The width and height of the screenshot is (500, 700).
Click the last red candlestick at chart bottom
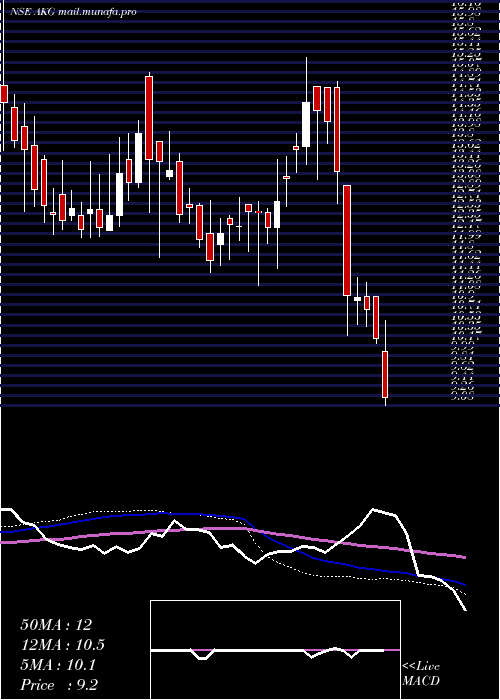pyautogui.click(x=385, y=374)
